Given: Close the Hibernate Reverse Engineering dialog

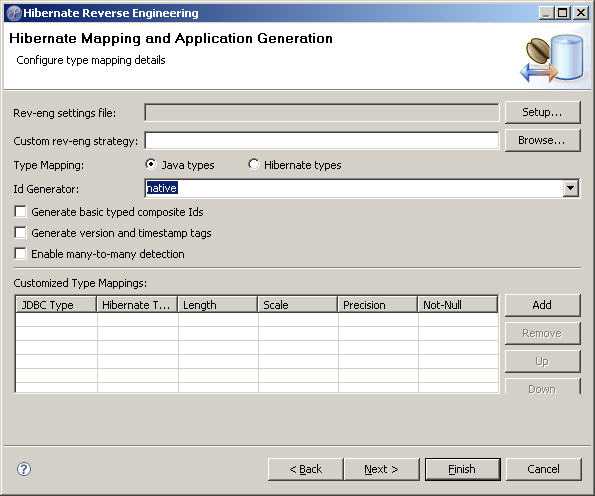Looking at the screenshot, I should (x=581, y=13).
